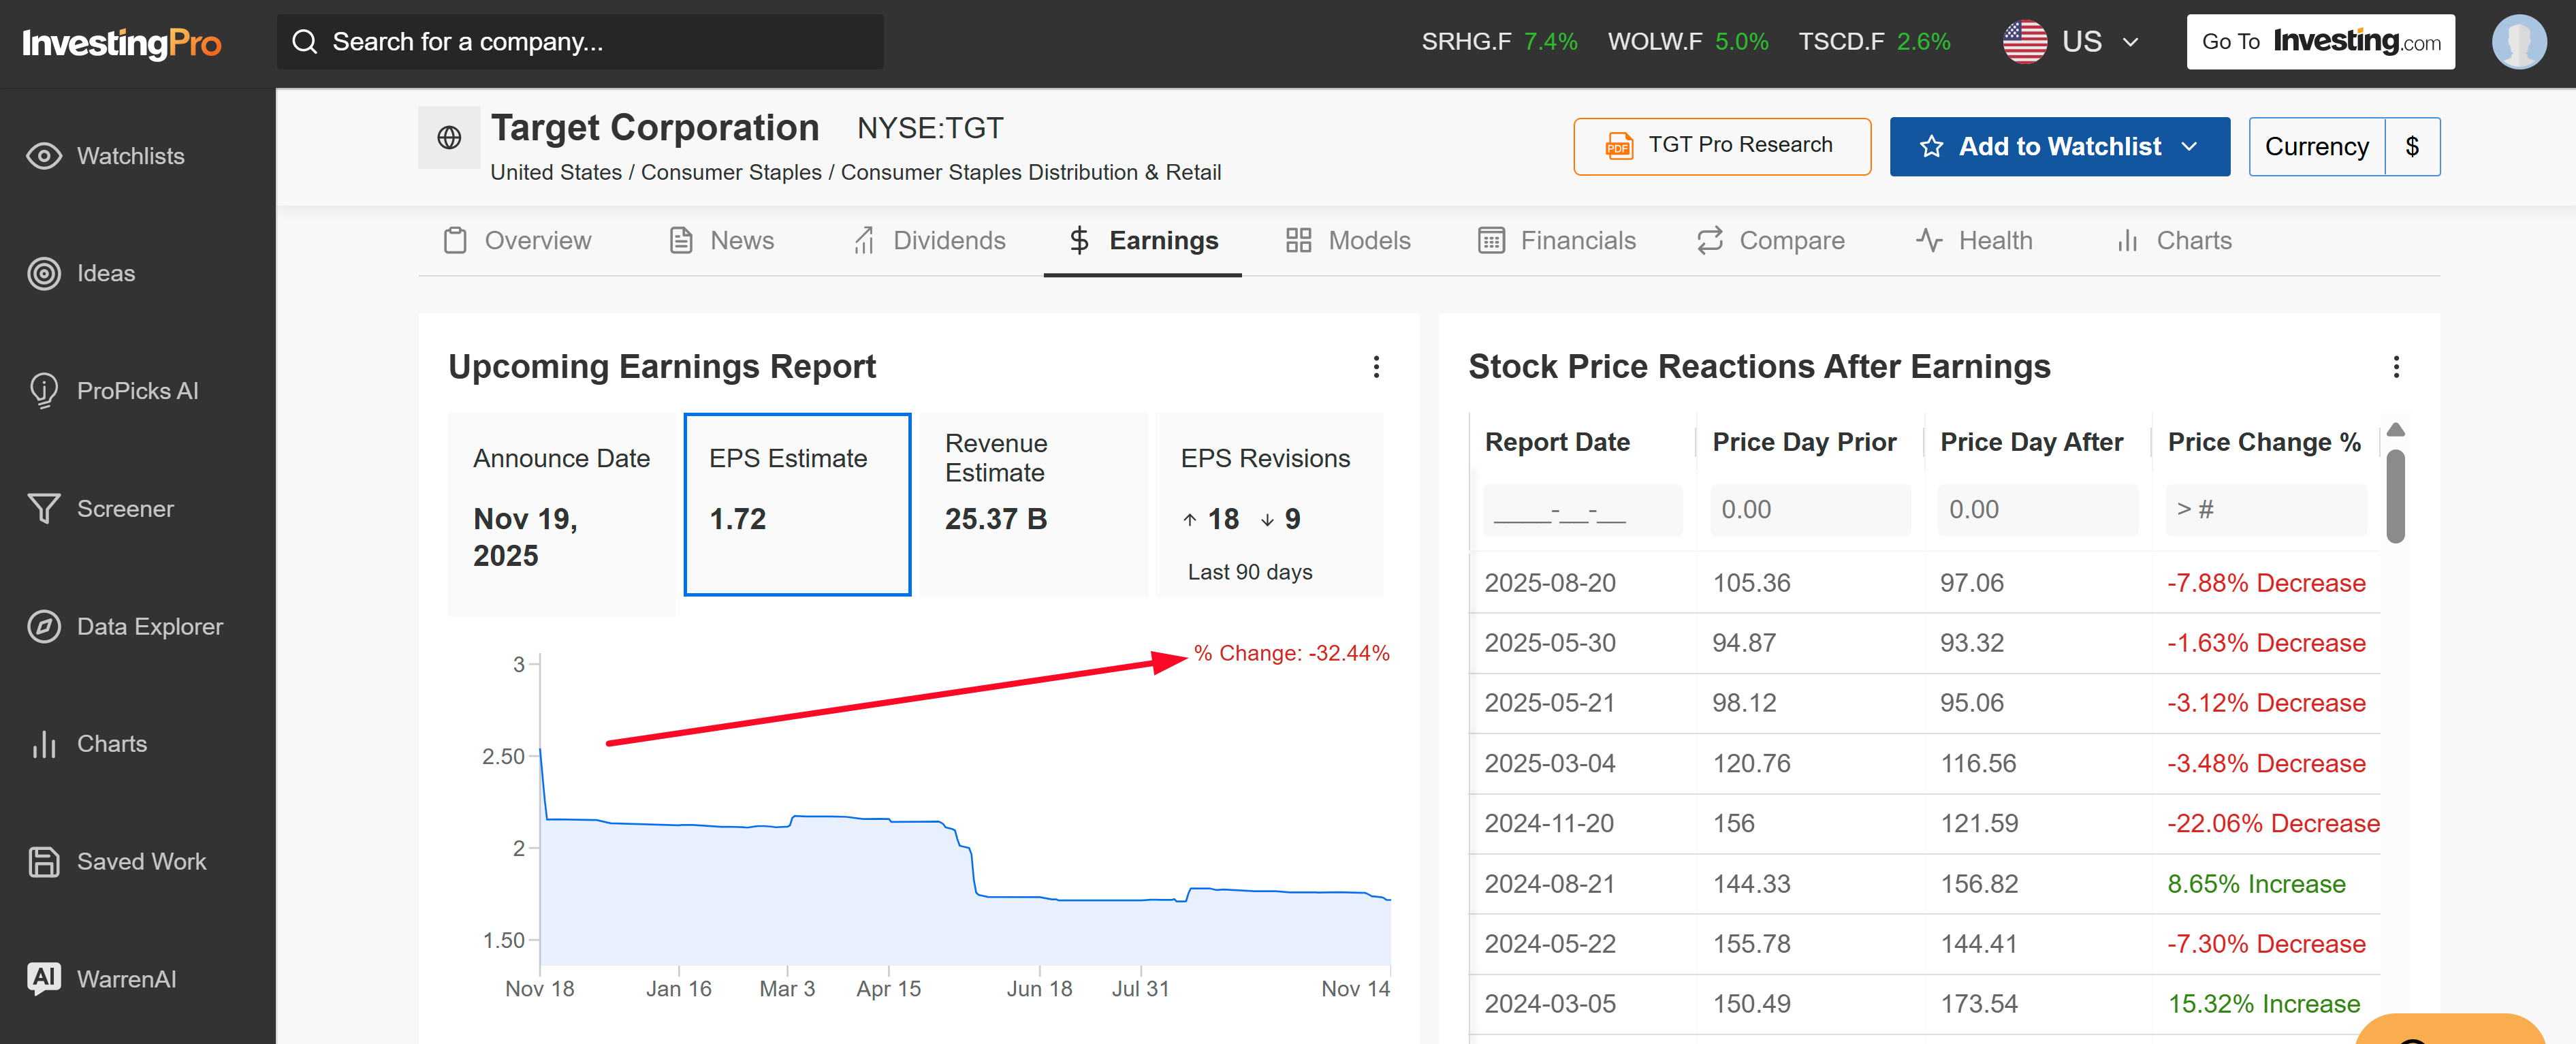2576x1044 pixels.
Task: Open the Upcoming Earnings Report options menu
Action: [x=1376, y=367]
